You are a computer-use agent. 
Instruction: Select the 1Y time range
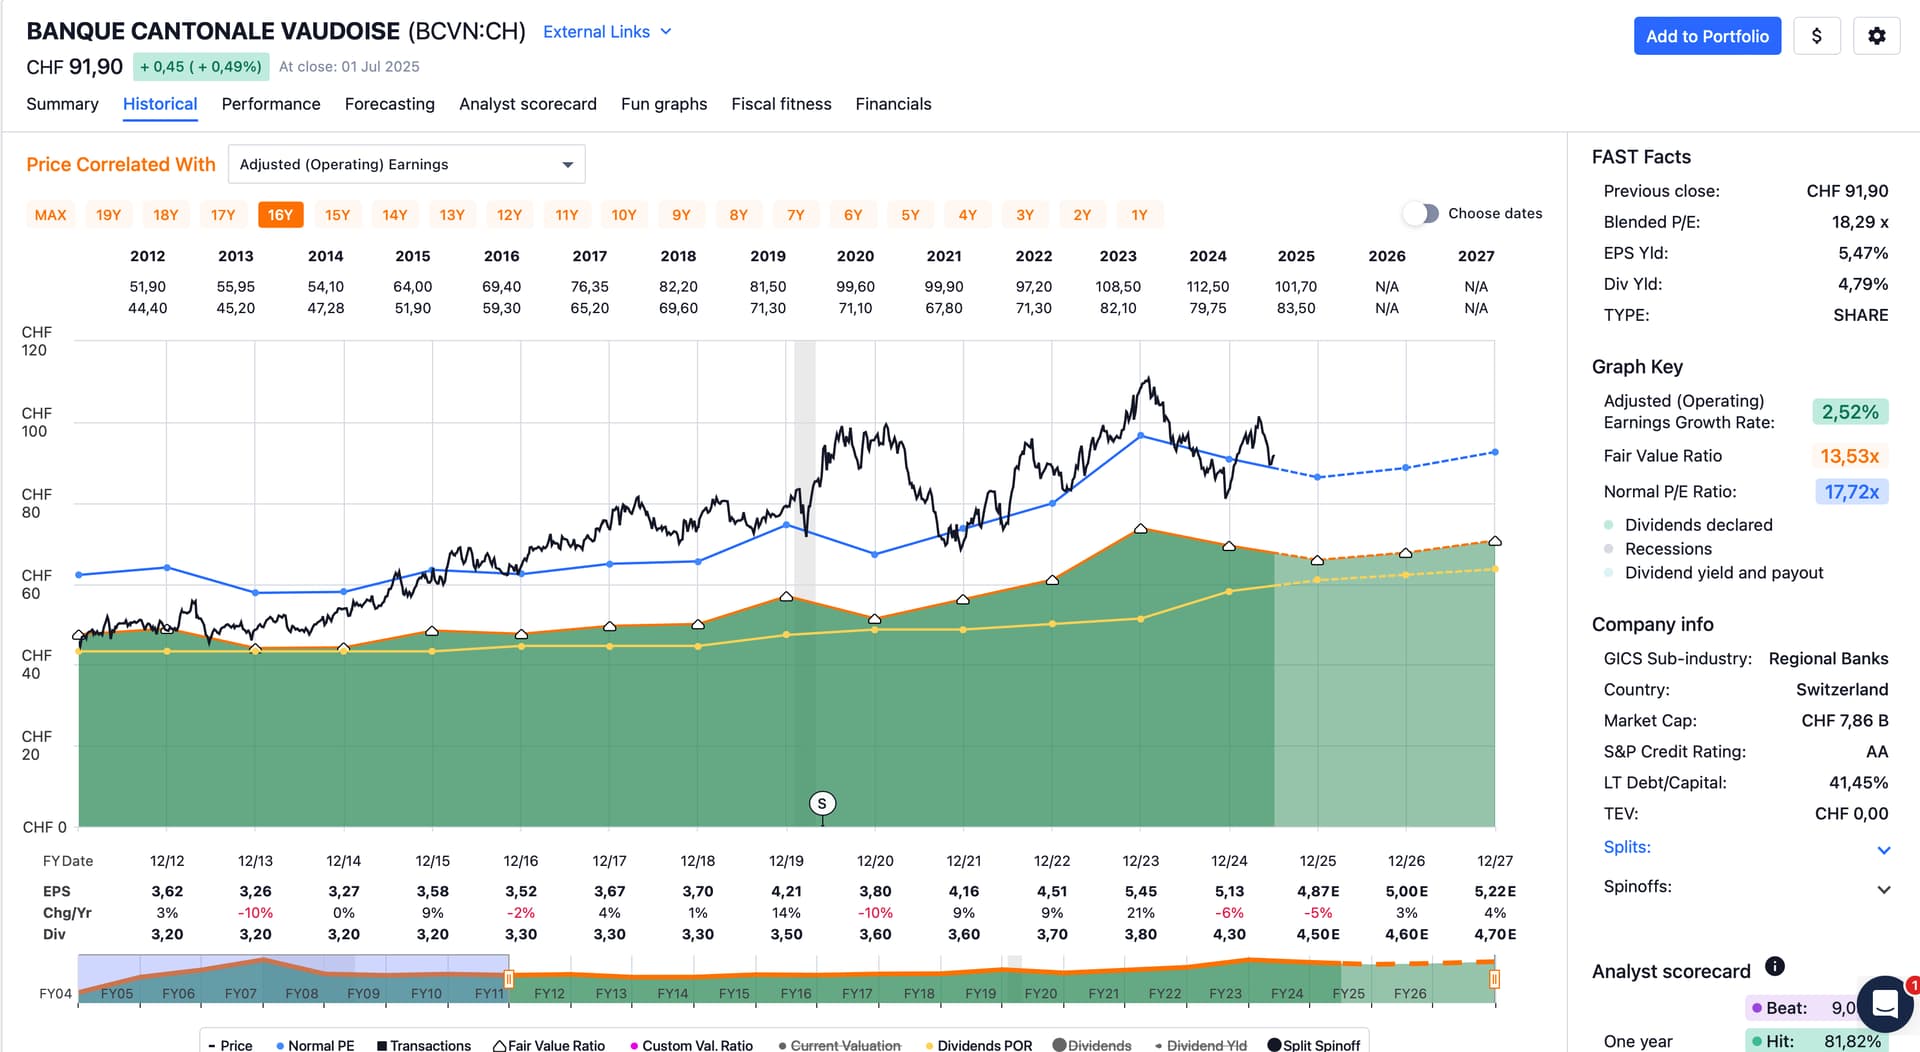click(1139, 215)
